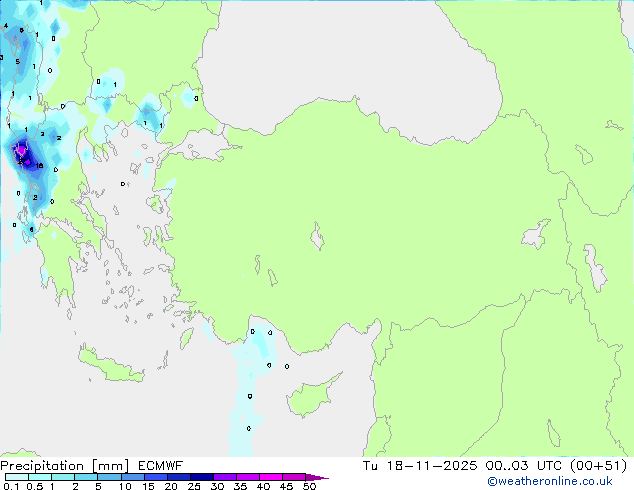This screenshot has width=634, height=490.
Task: Click the over-50 mm legend arrow tip
Action: coord(317,477)
